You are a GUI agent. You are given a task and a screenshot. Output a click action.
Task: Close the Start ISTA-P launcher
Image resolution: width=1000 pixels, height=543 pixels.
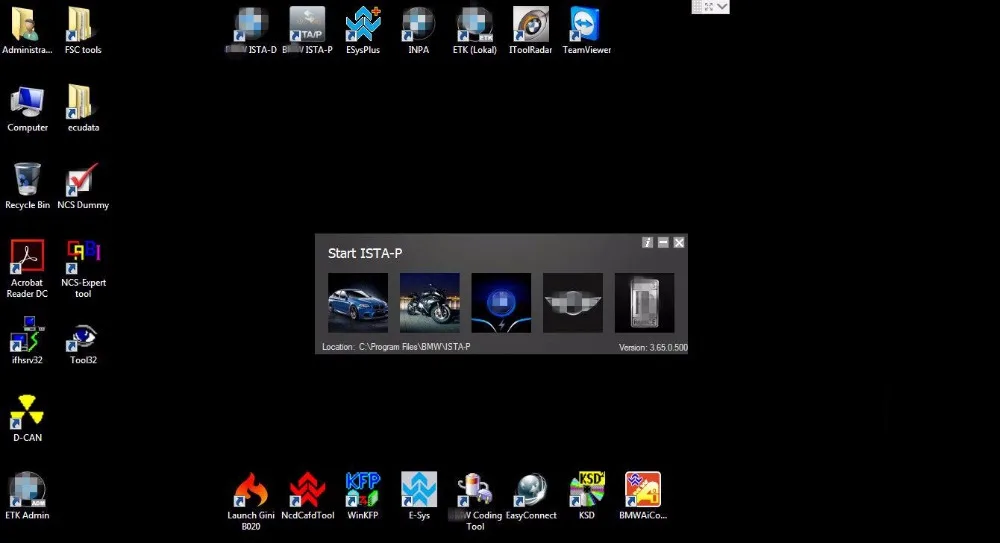click(679, 242)
